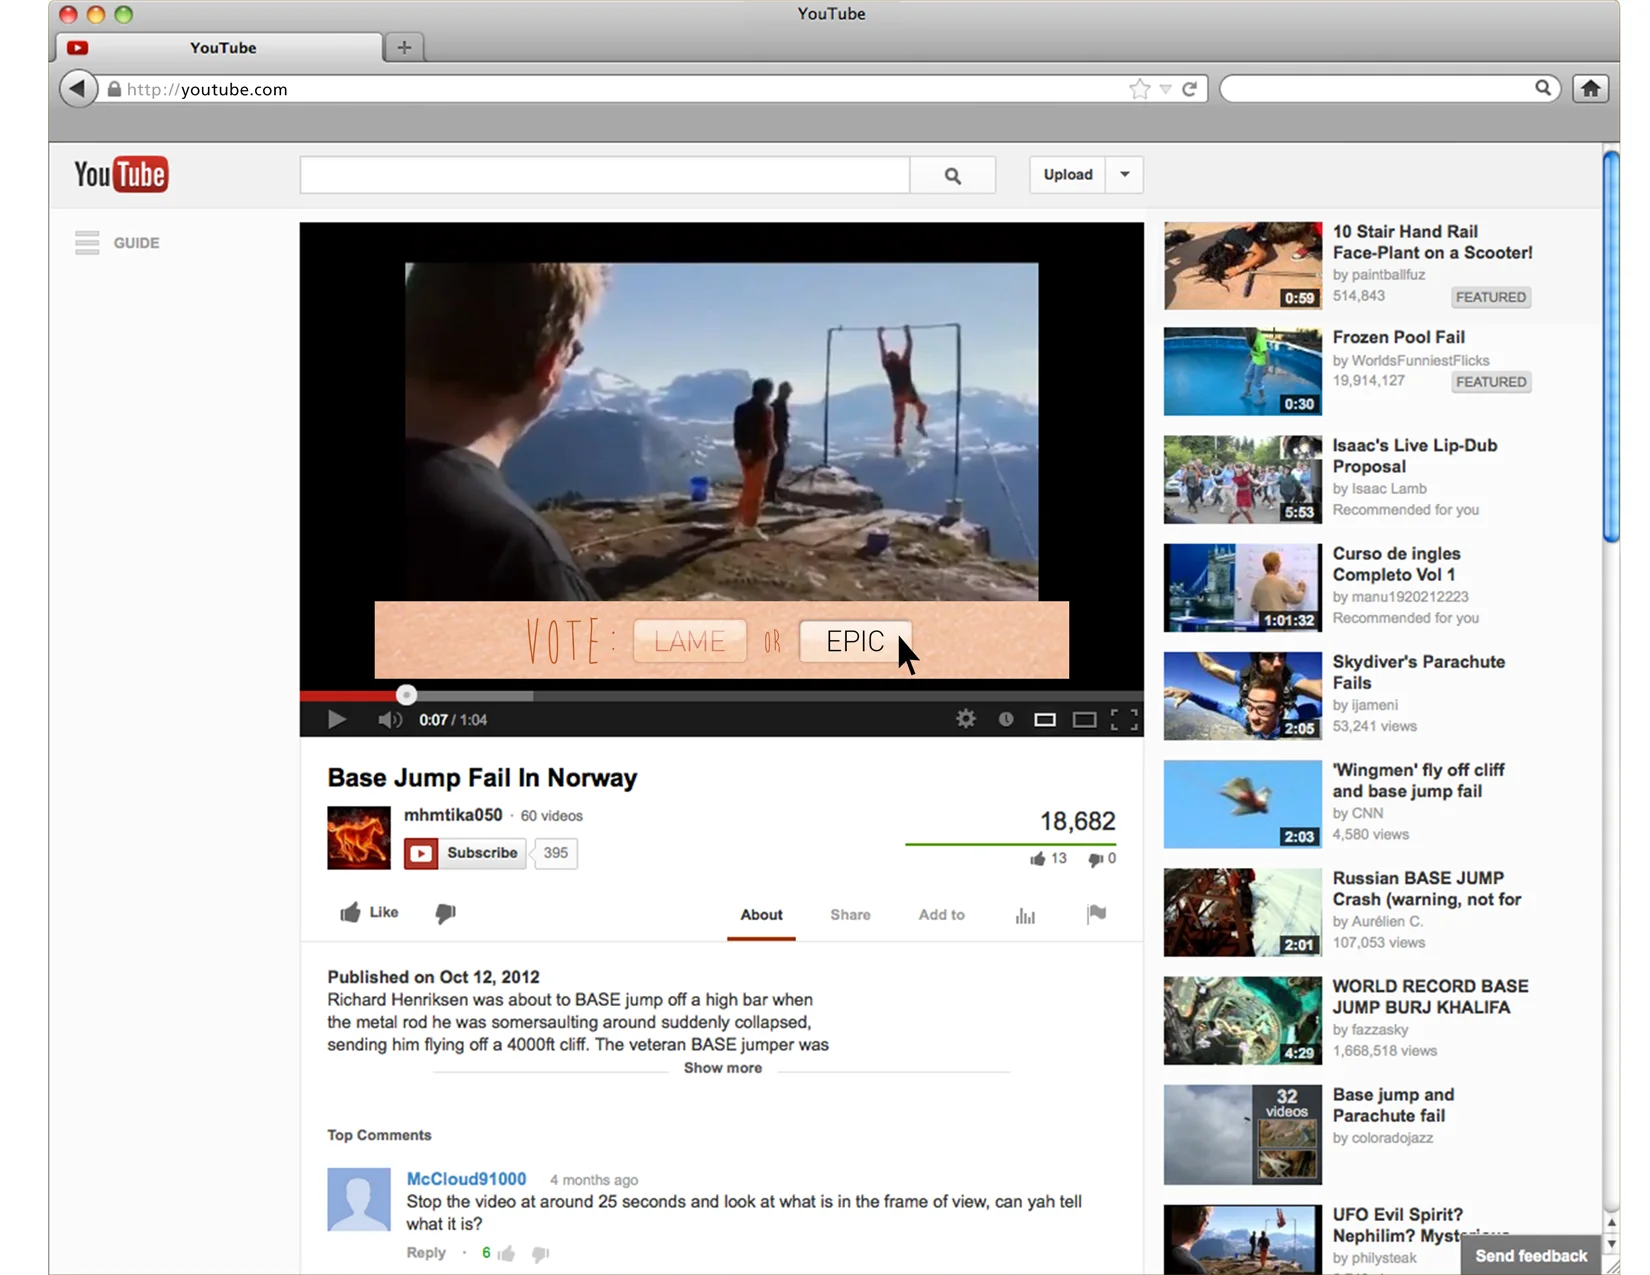Open McCloud91000's username link
The width and height of the screenshot is (1650, 1275).
466,1179
